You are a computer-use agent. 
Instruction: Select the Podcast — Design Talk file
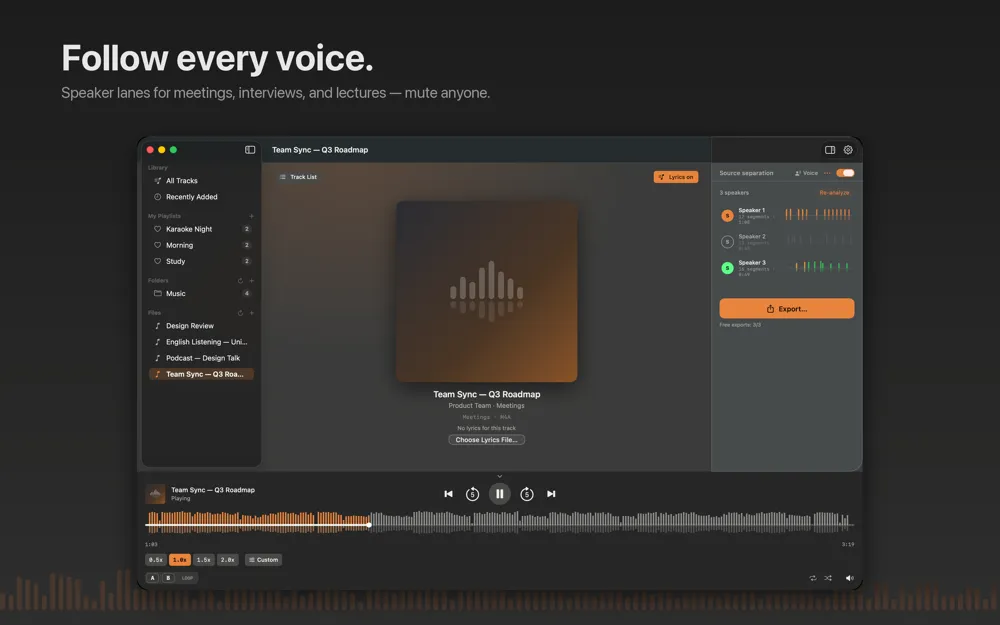tap(201, 358)
